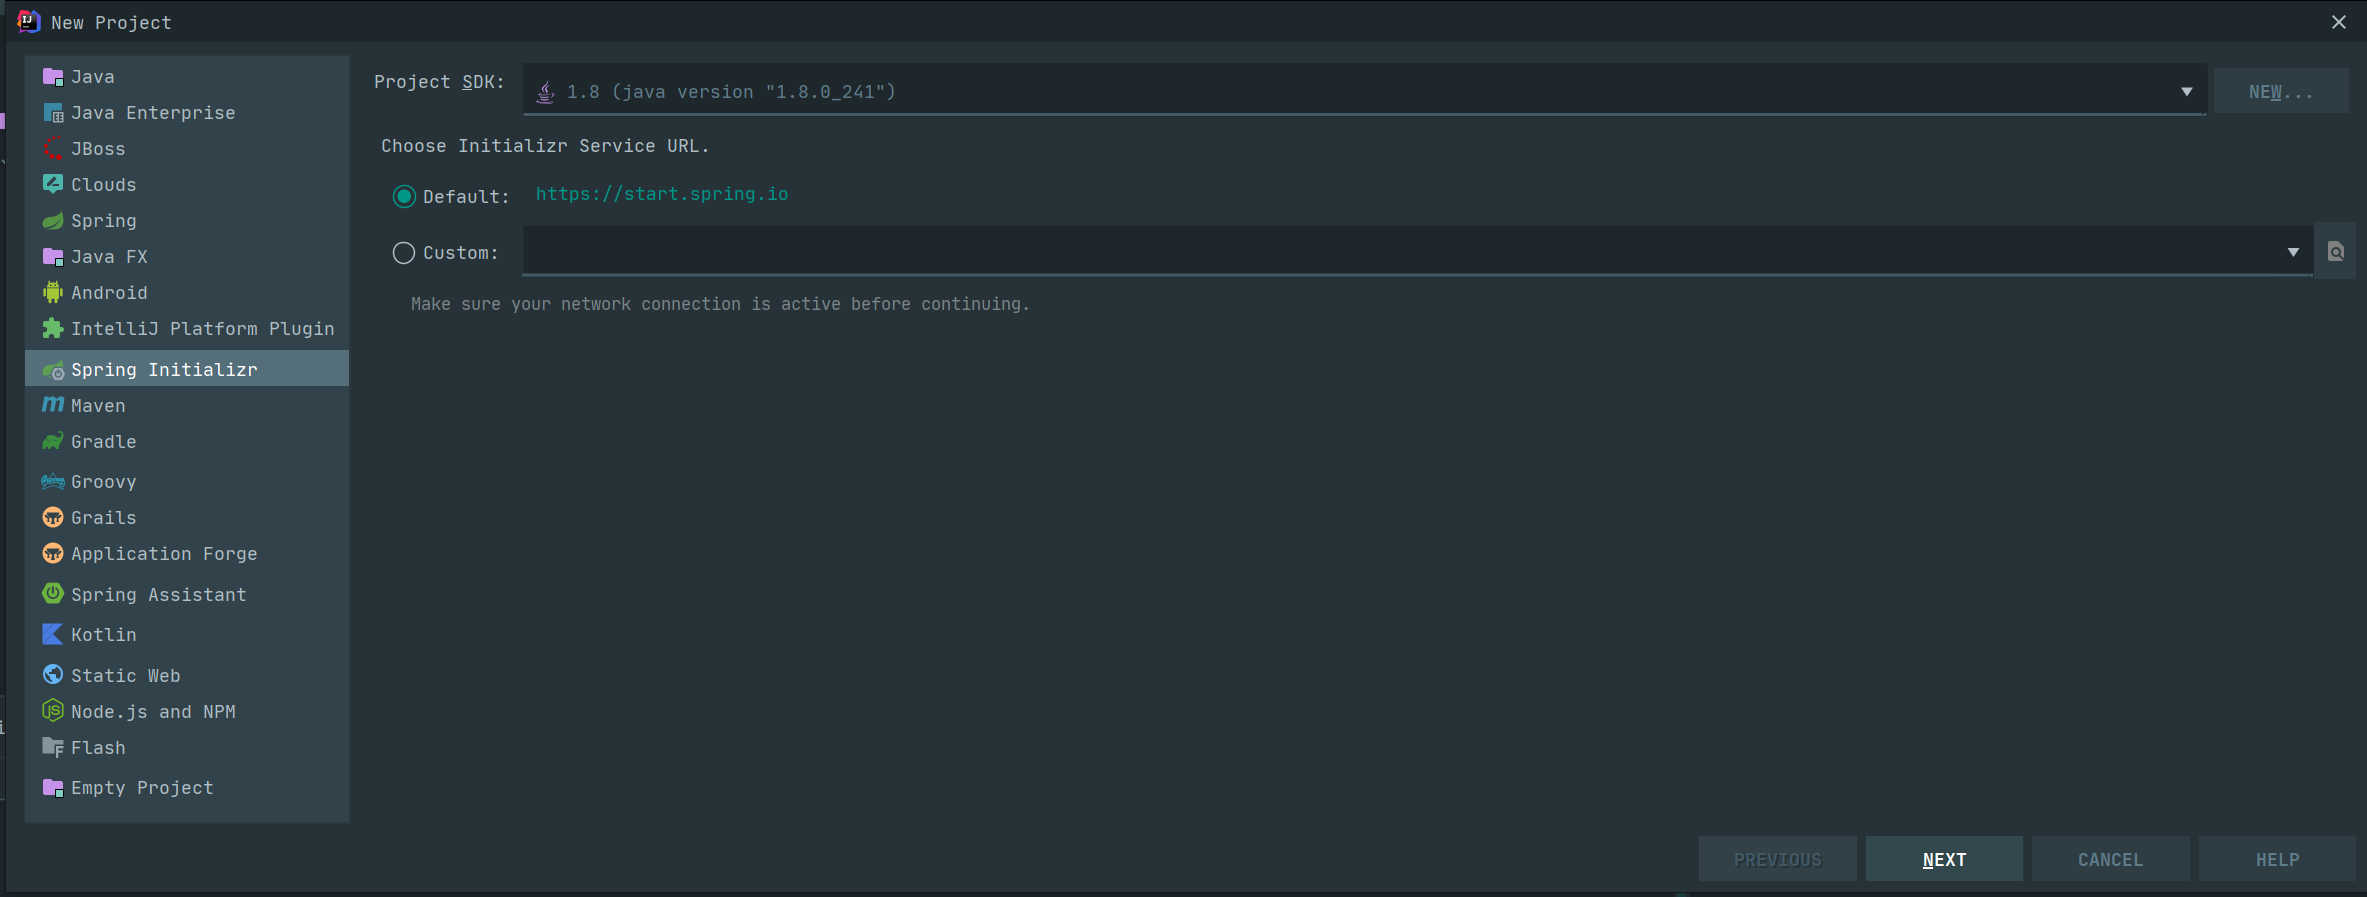
Task: Click the Empty Project folder icon
Action: coord(53,788)
